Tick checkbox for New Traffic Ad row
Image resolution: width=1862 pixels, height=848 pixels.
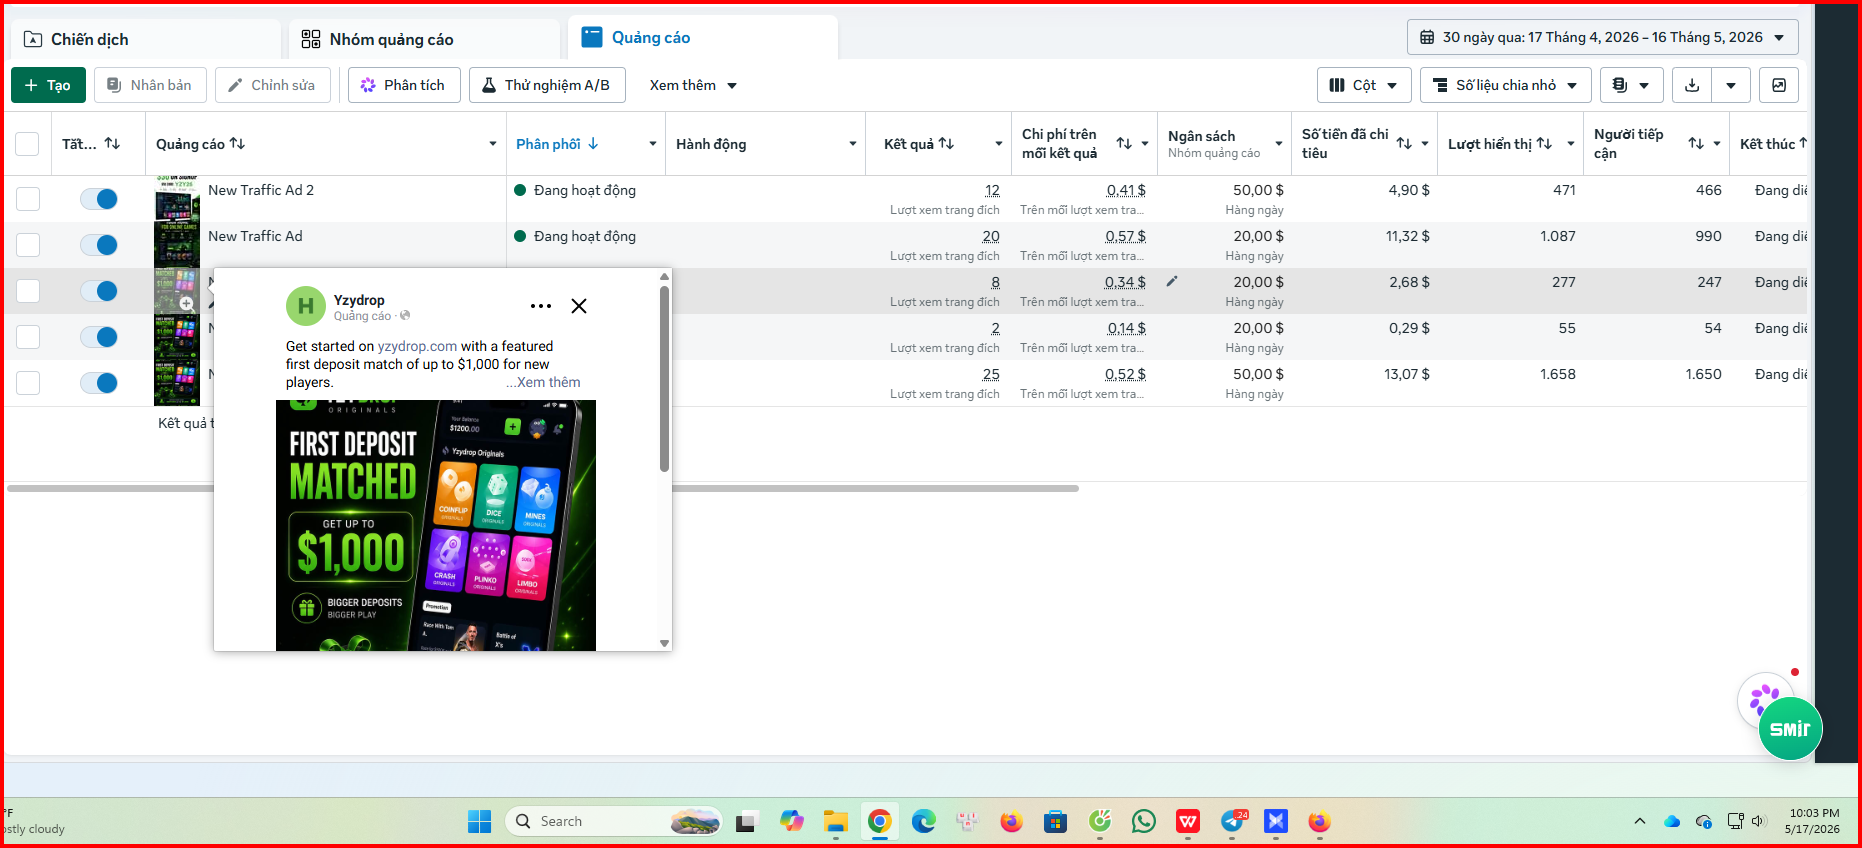[x=28, y=245]
